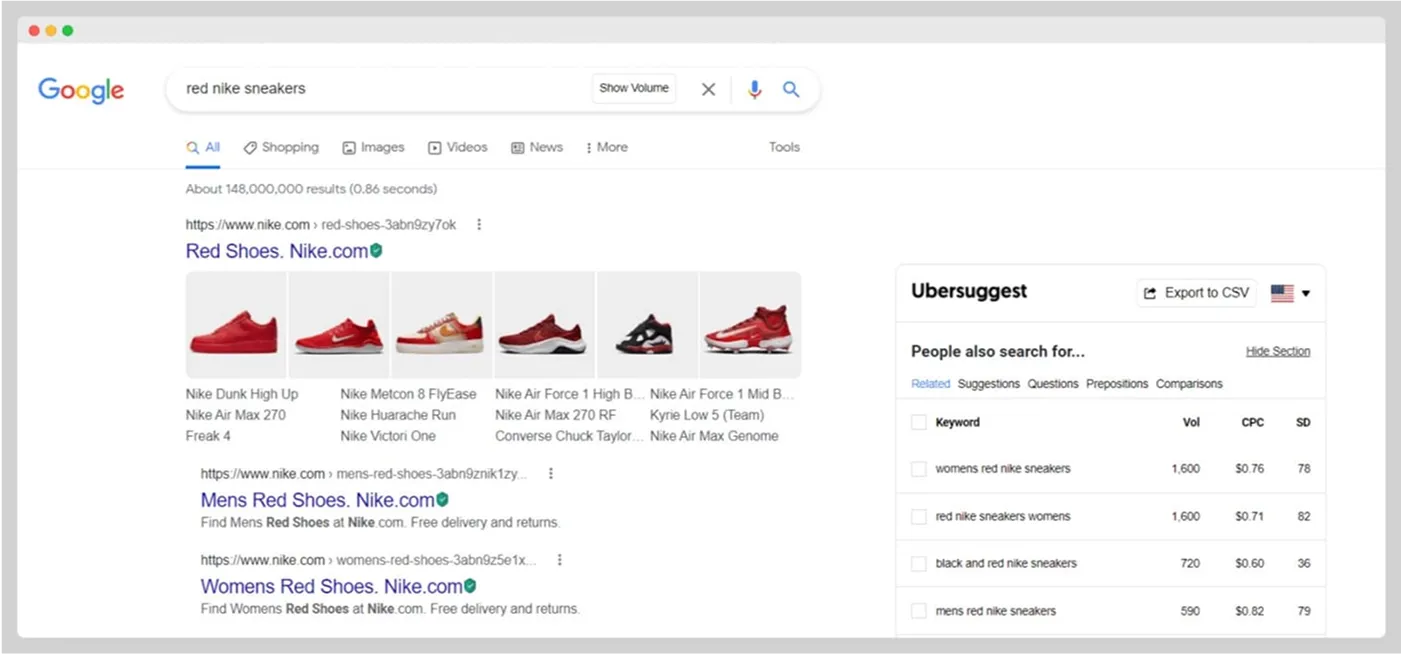Click the search magnifying glass icon
The height and width of the screenshot is (654, 1401).
coord(791,89)
